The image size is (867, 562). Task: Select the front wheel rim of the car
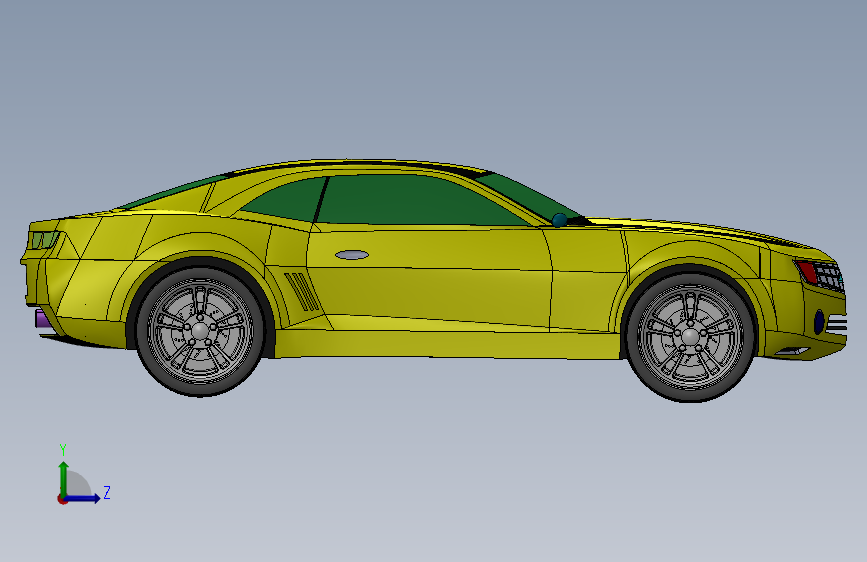tap(690, 336)
